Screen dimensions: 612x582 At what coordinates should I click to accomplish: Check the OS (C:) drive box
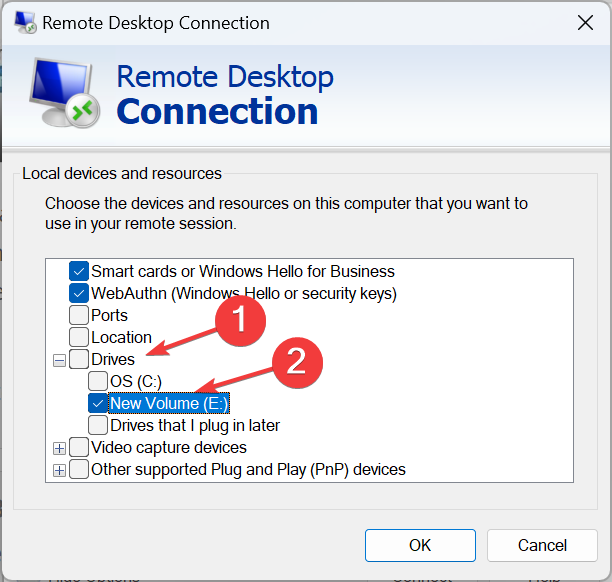tap(98, 381)
